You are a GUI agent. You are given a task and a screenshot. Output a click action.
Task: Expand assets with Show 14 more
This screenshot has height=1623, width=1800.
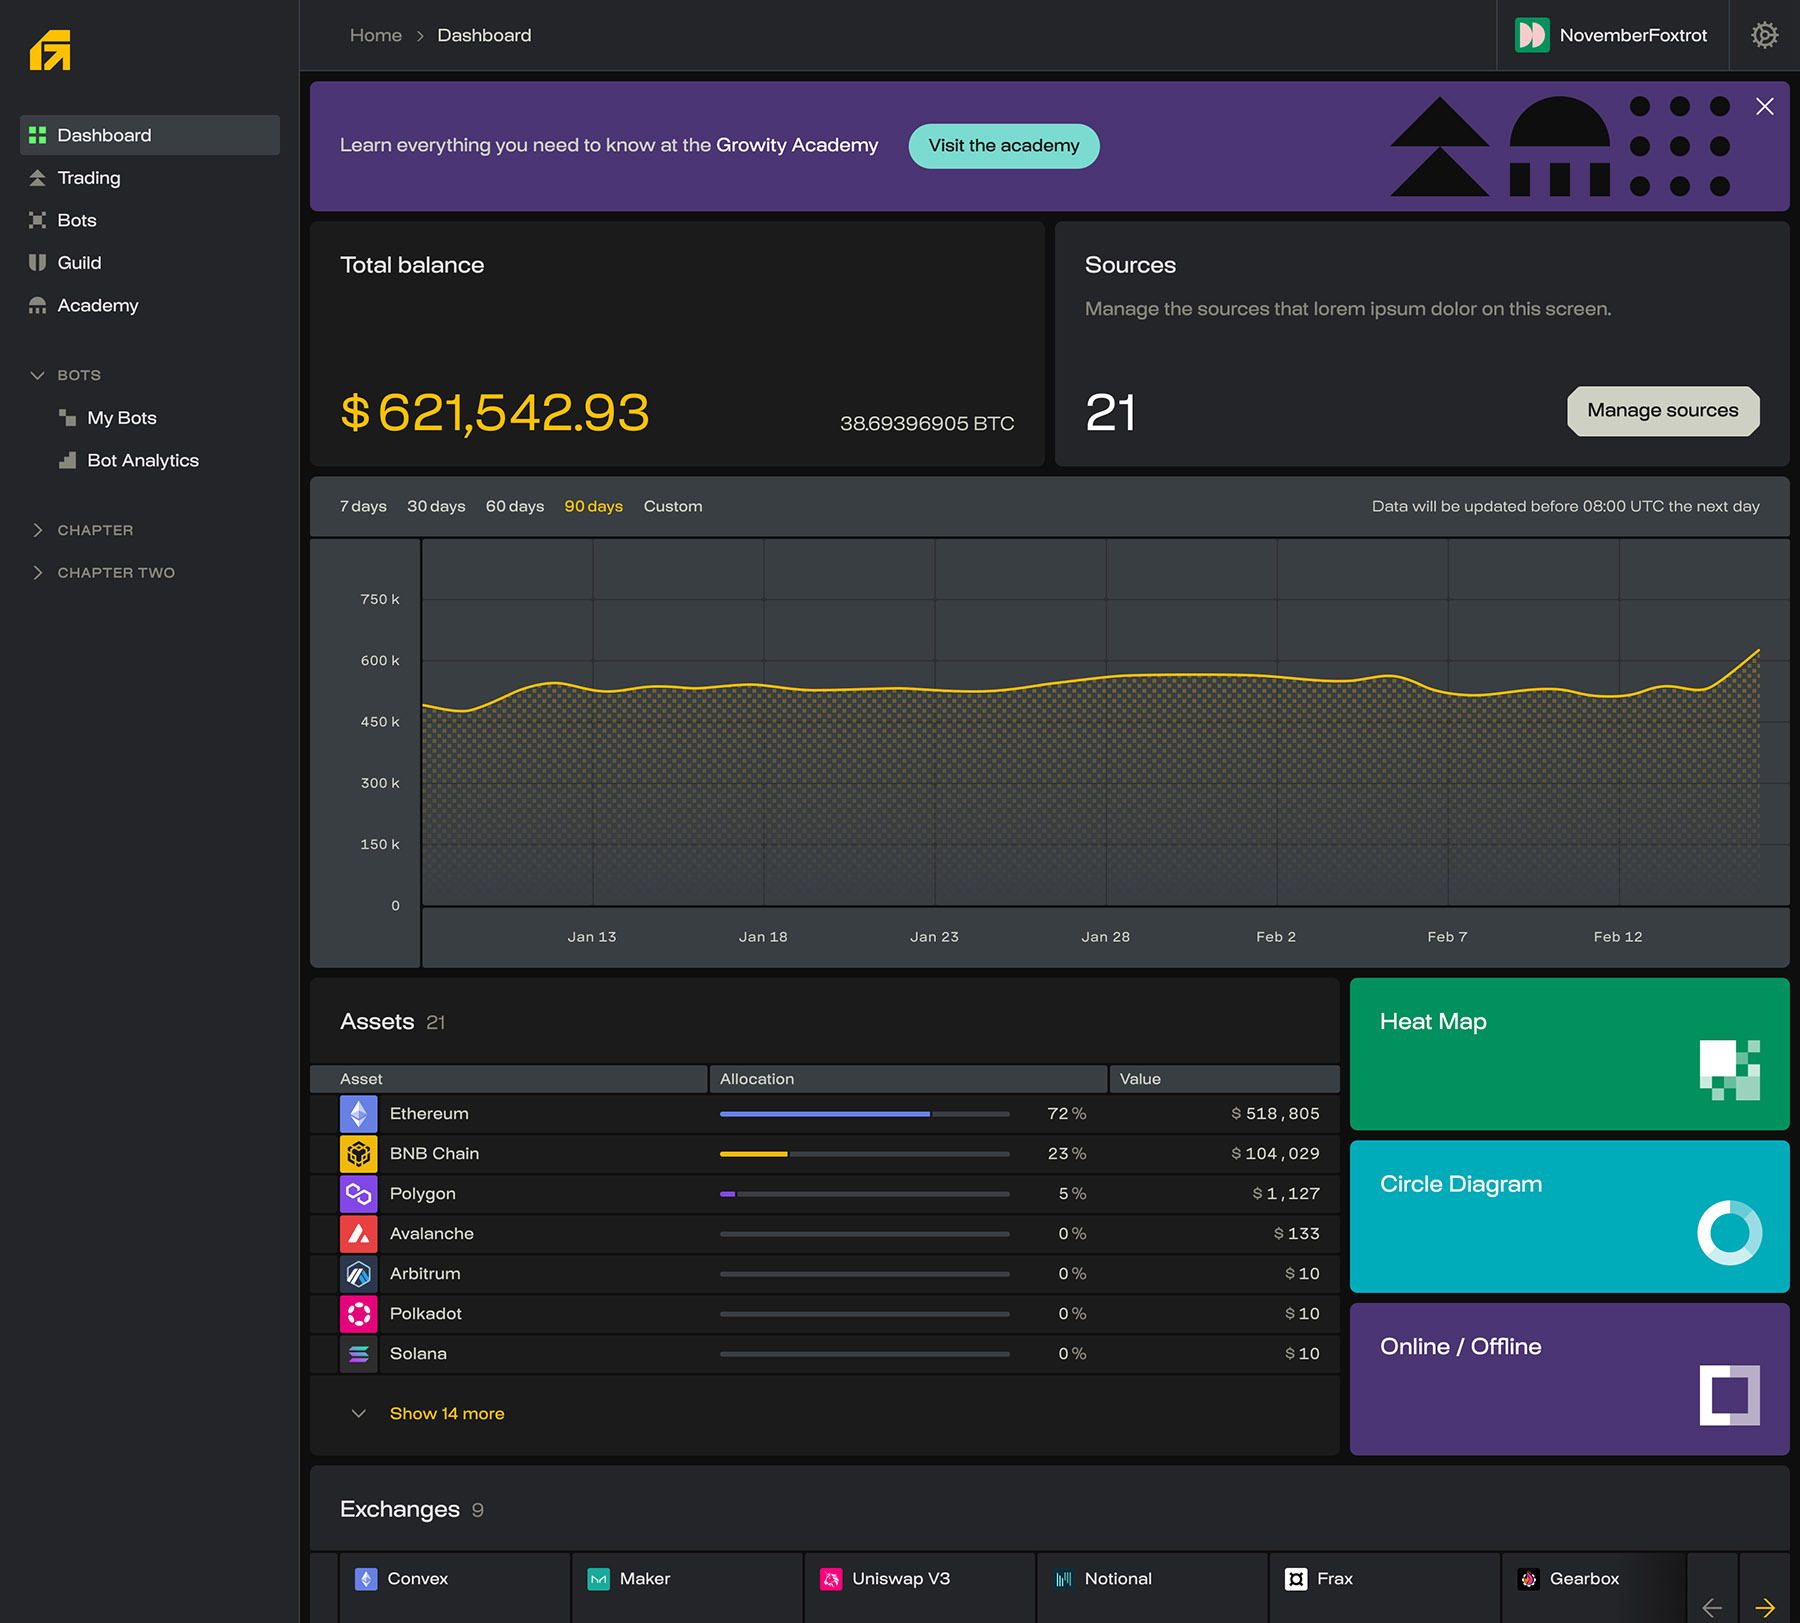click(446, 1413)
